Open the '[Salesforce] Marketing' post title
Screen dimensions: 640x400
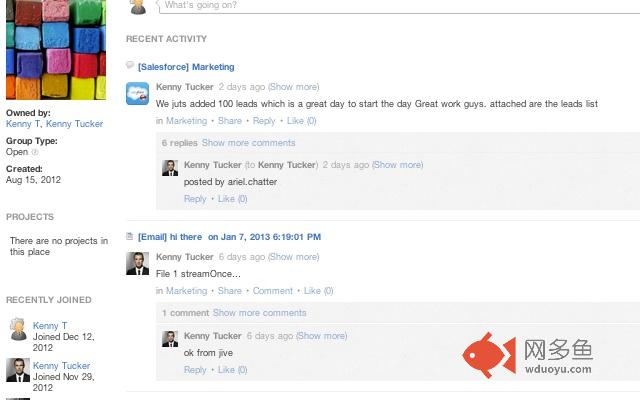coord(186,67)
